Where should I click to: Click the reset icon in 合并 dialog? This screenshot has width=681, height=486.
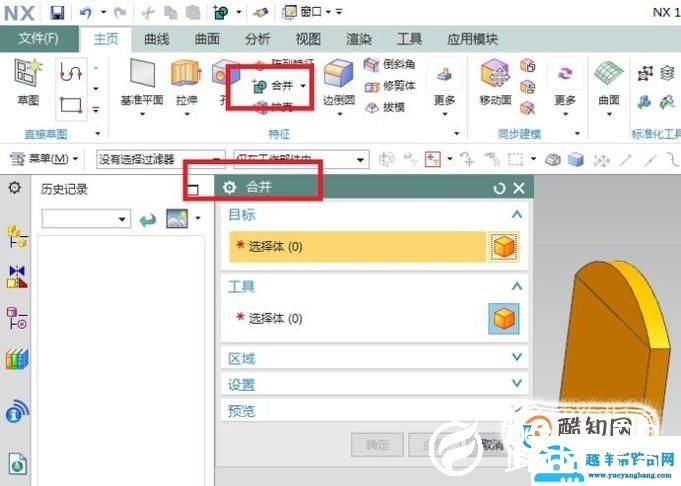(x=499, y=188)
